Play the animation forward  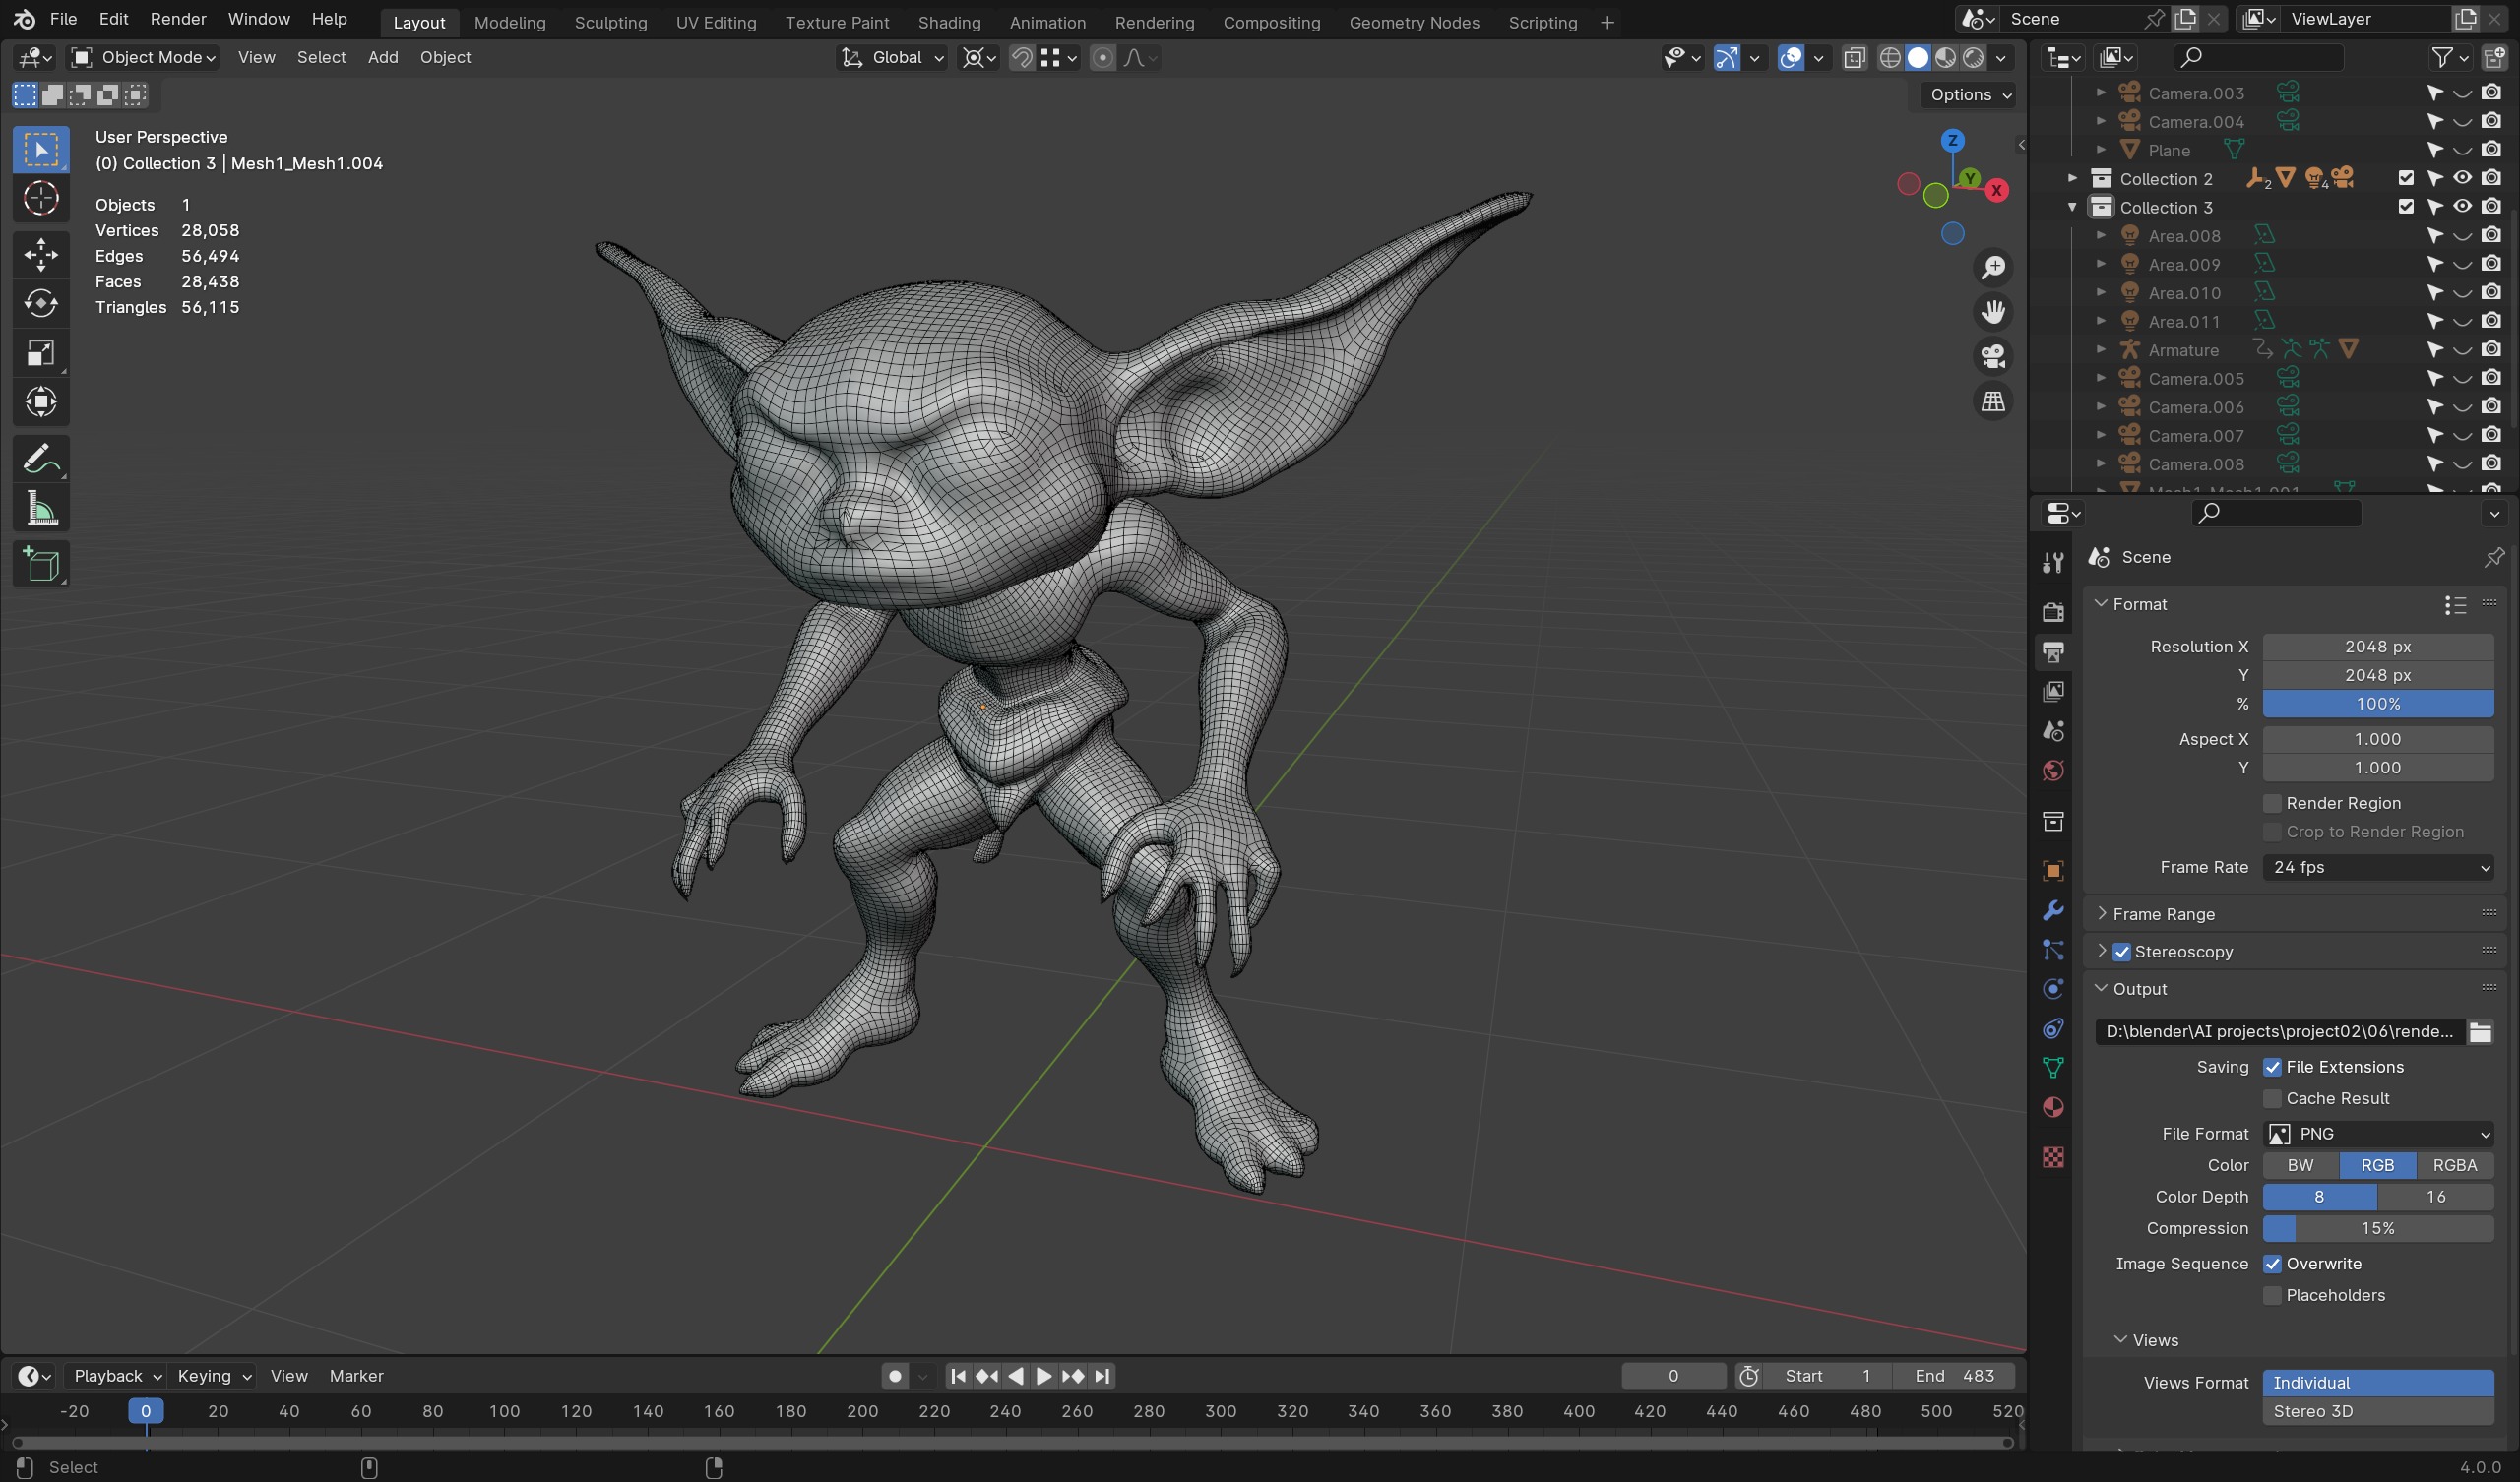pyautogui.click(x=1043, y=1376)
